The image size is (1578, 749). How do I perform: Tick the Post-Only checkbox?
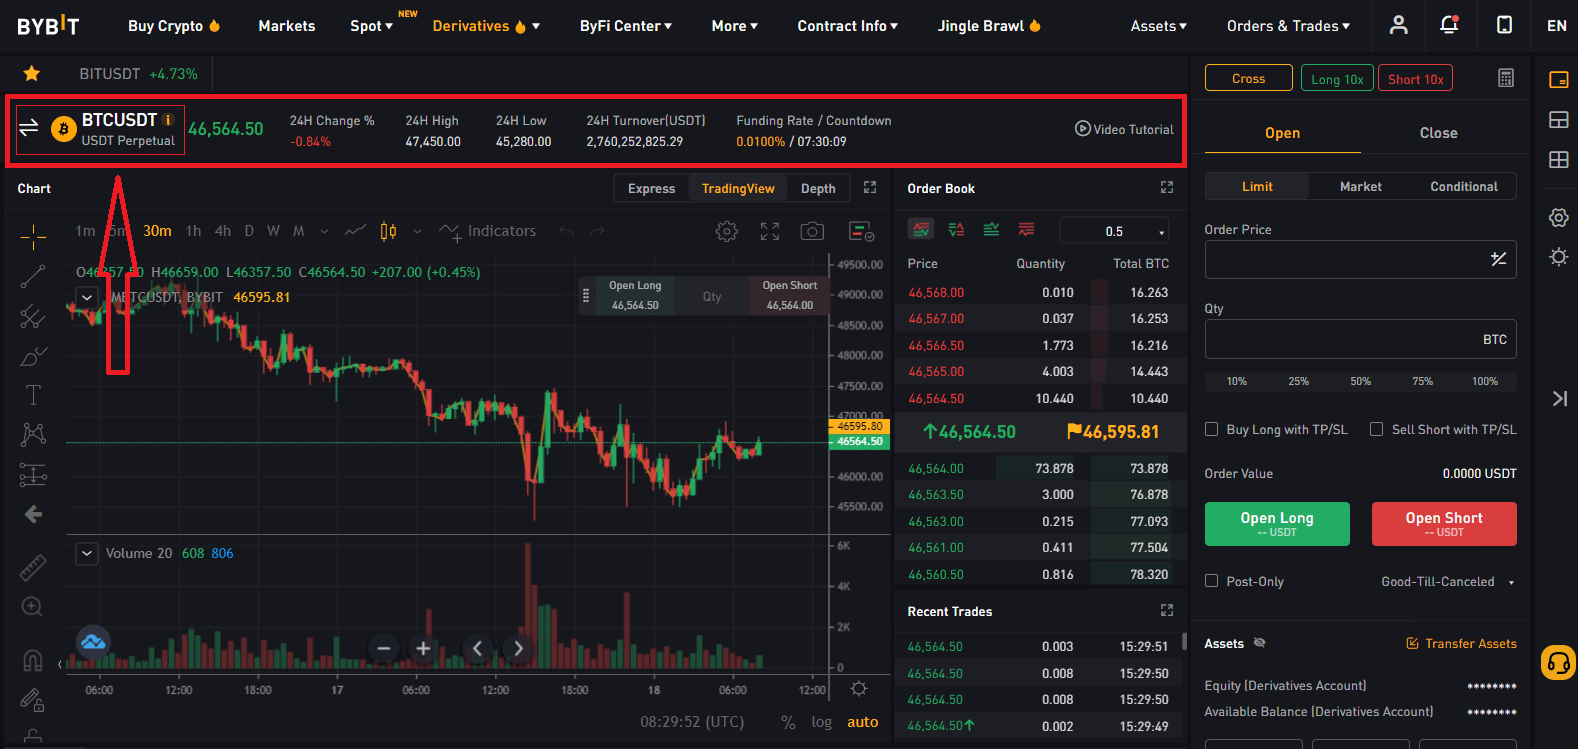(x=1212, y=581)
